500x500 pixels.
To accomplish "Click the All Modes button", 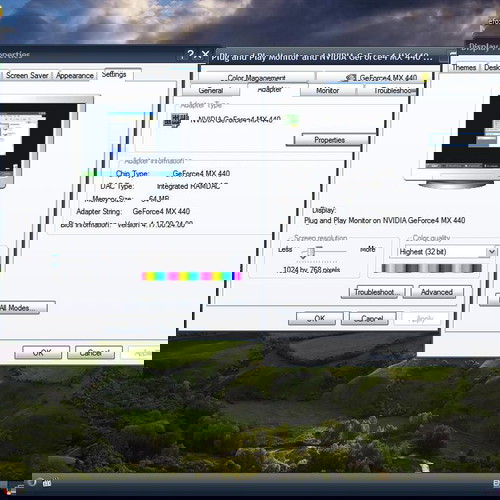I will point(22,308).
